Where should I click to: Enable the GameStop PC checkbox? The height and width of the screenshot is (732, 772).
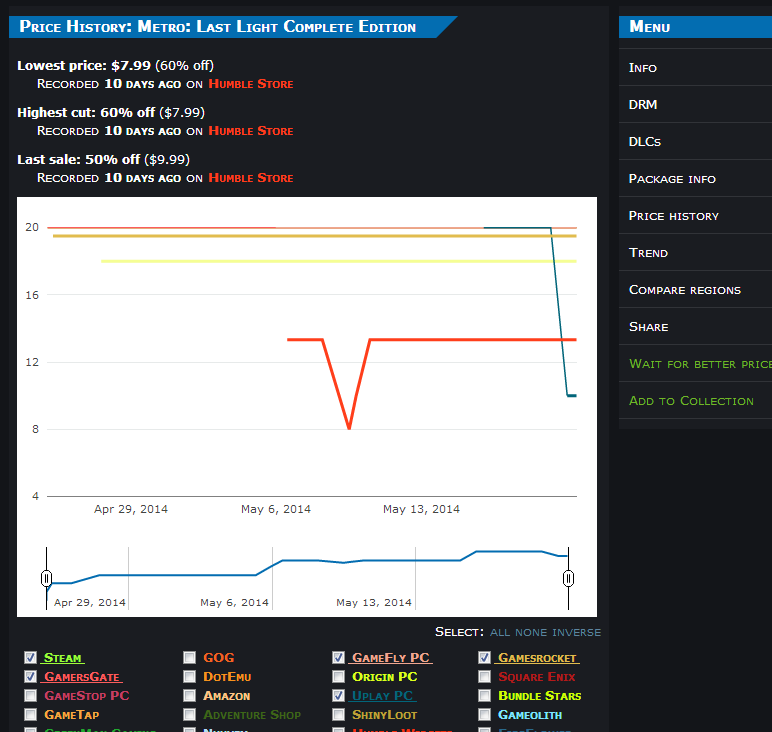point(31,696)
